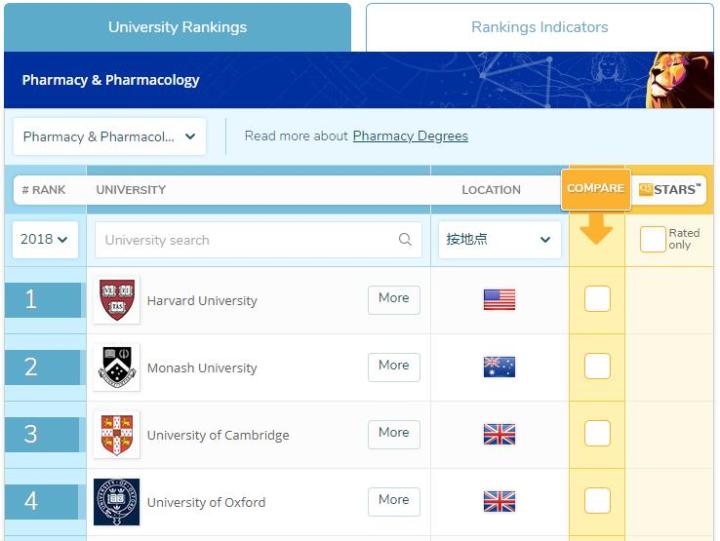720x541 pixels.
Task: Click the UK flag beside Cambridge
Action: (499, 434)
